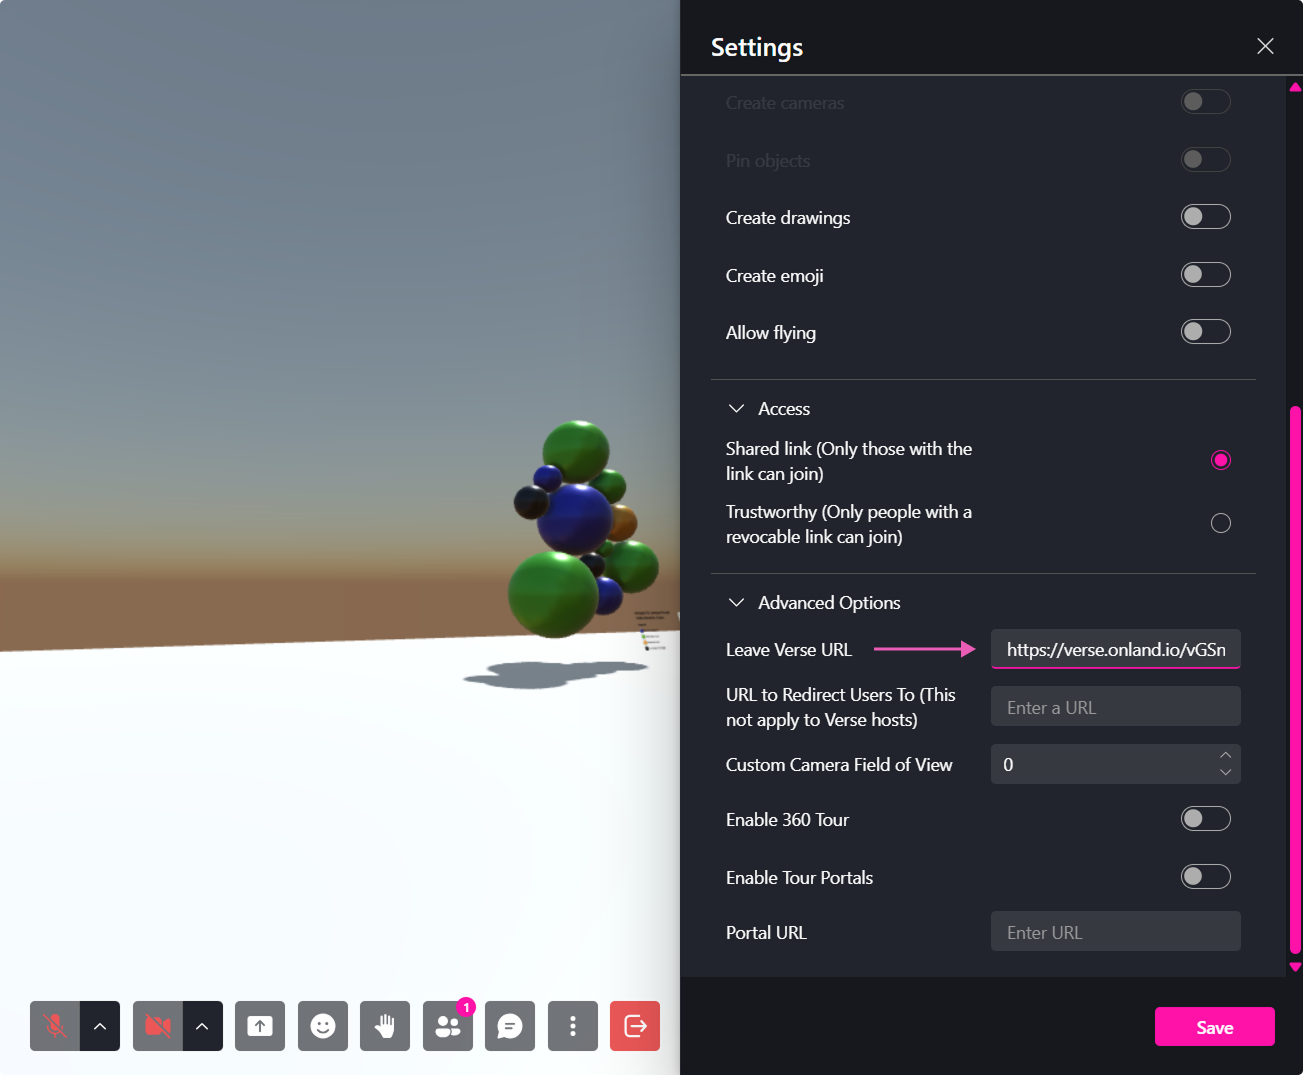1303x1075 pixels.
Task: Open the emoji picker
Action: [x=322, y=1026]
